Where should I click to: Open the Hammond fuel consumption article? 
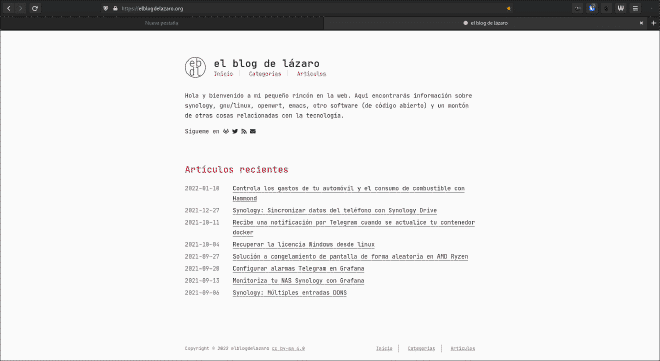(349, 193)
